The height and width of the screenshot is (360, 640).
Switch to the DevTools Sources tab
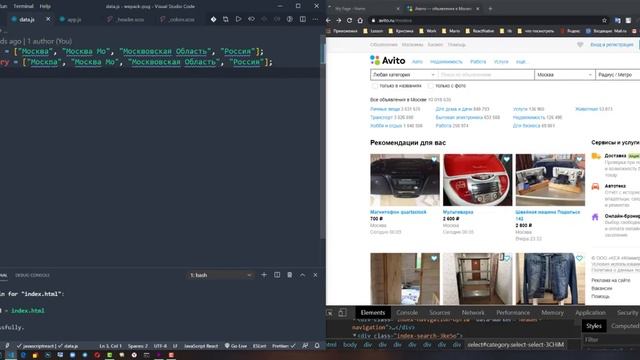tap(440, 313)
